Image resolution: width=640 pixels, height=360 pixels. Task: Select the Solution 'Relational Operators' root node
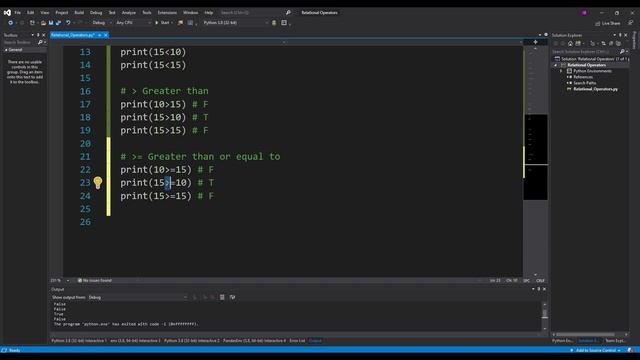591,59
